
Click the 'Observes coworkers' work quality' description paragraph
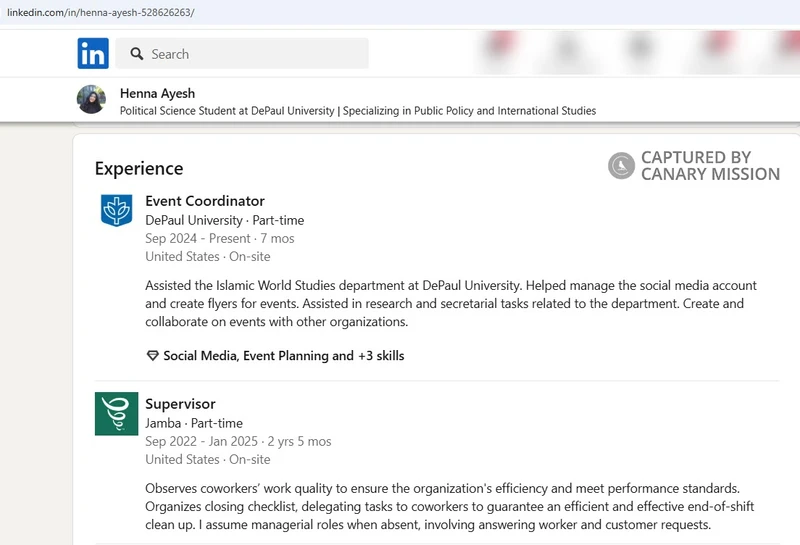click(449, 507)
